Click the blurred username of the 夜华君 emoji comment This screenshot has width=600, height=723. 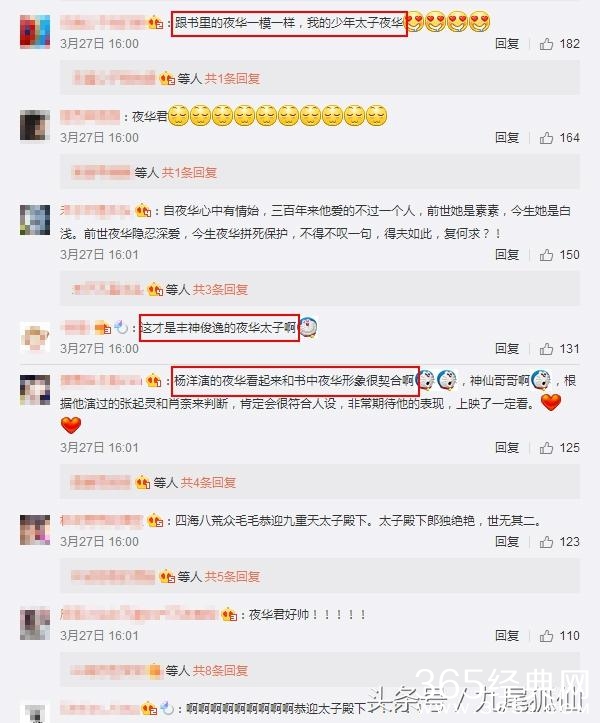[90, 116]
